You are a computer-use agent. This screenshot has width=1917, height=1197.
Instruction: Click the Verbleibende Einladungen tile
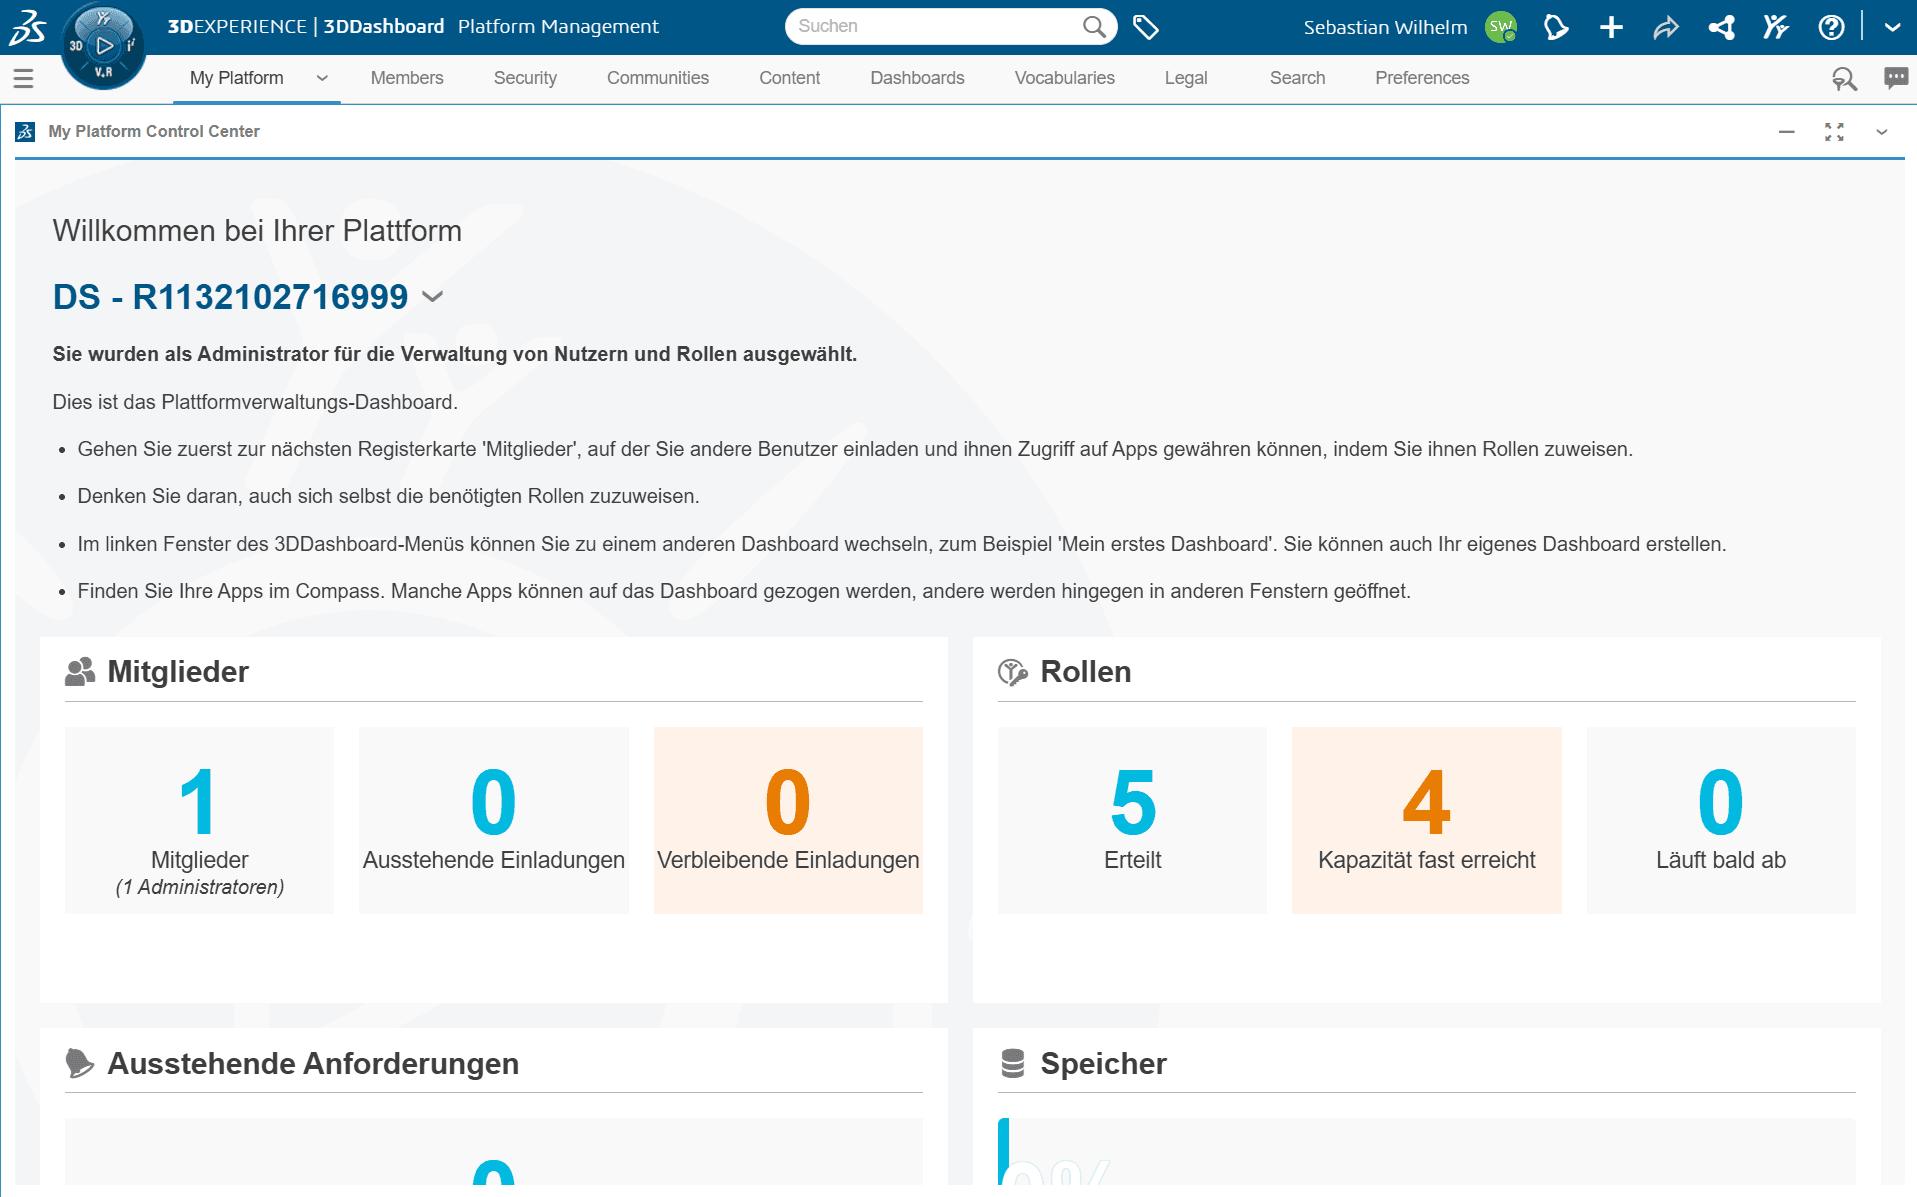point(788,820)
